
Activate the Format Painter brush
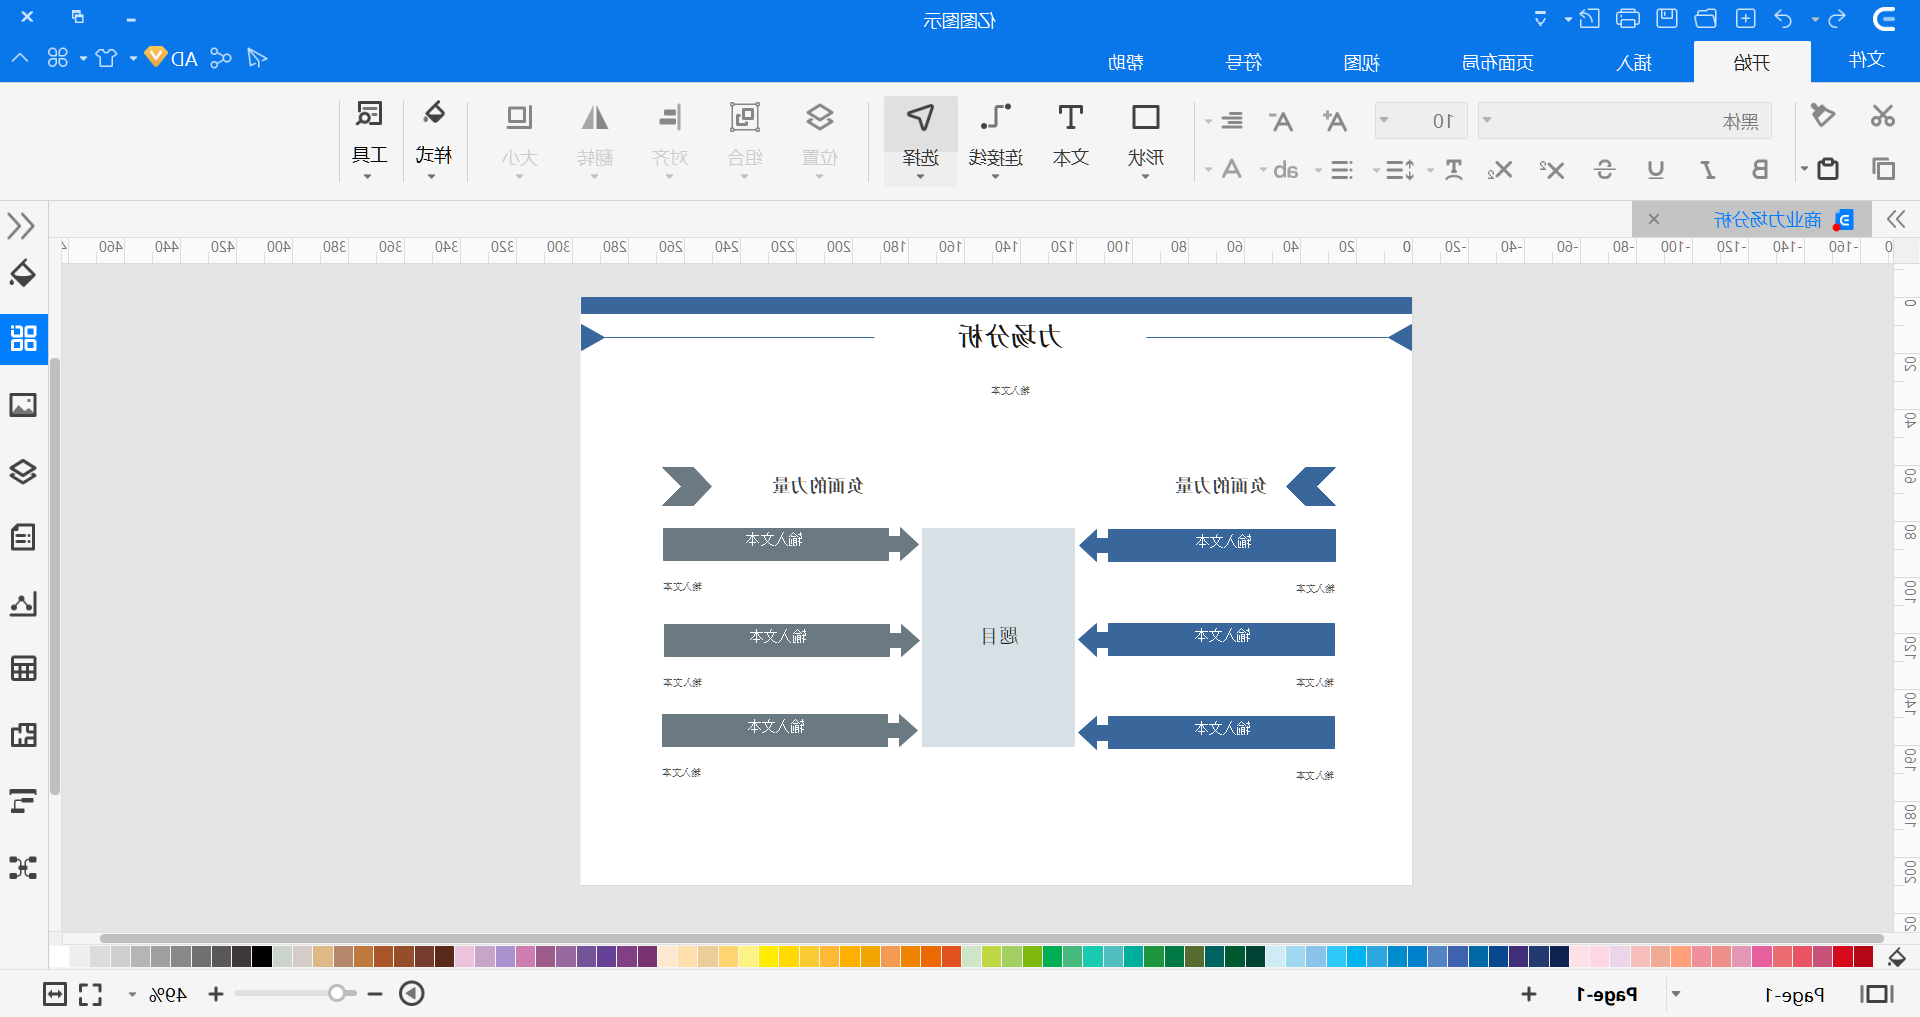[x=1823, y=116]
